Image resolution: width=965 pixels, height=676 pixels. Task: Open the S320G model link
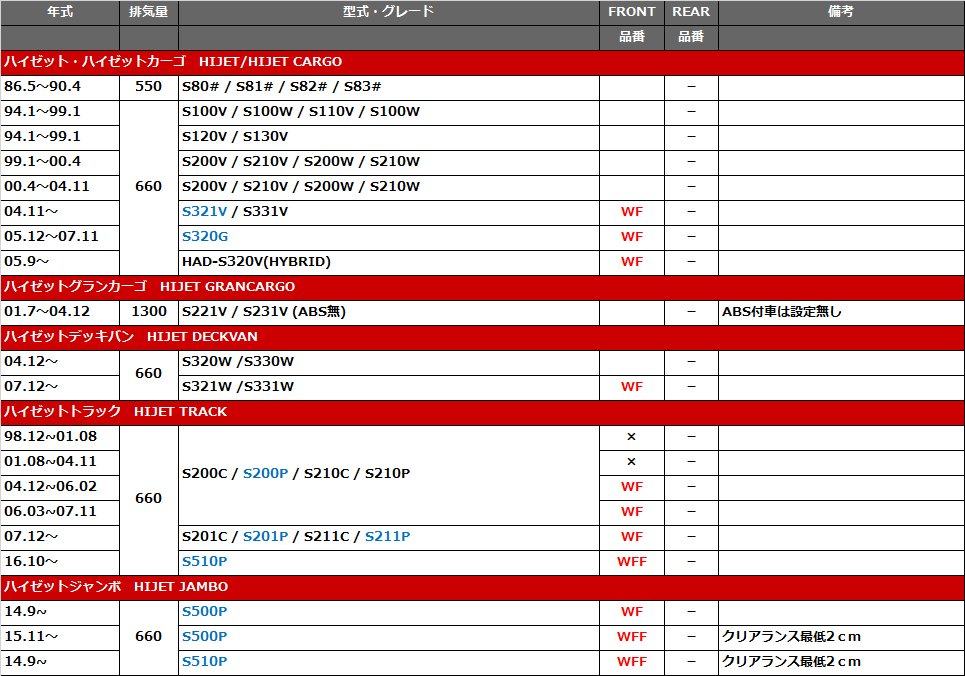point(204,236)
